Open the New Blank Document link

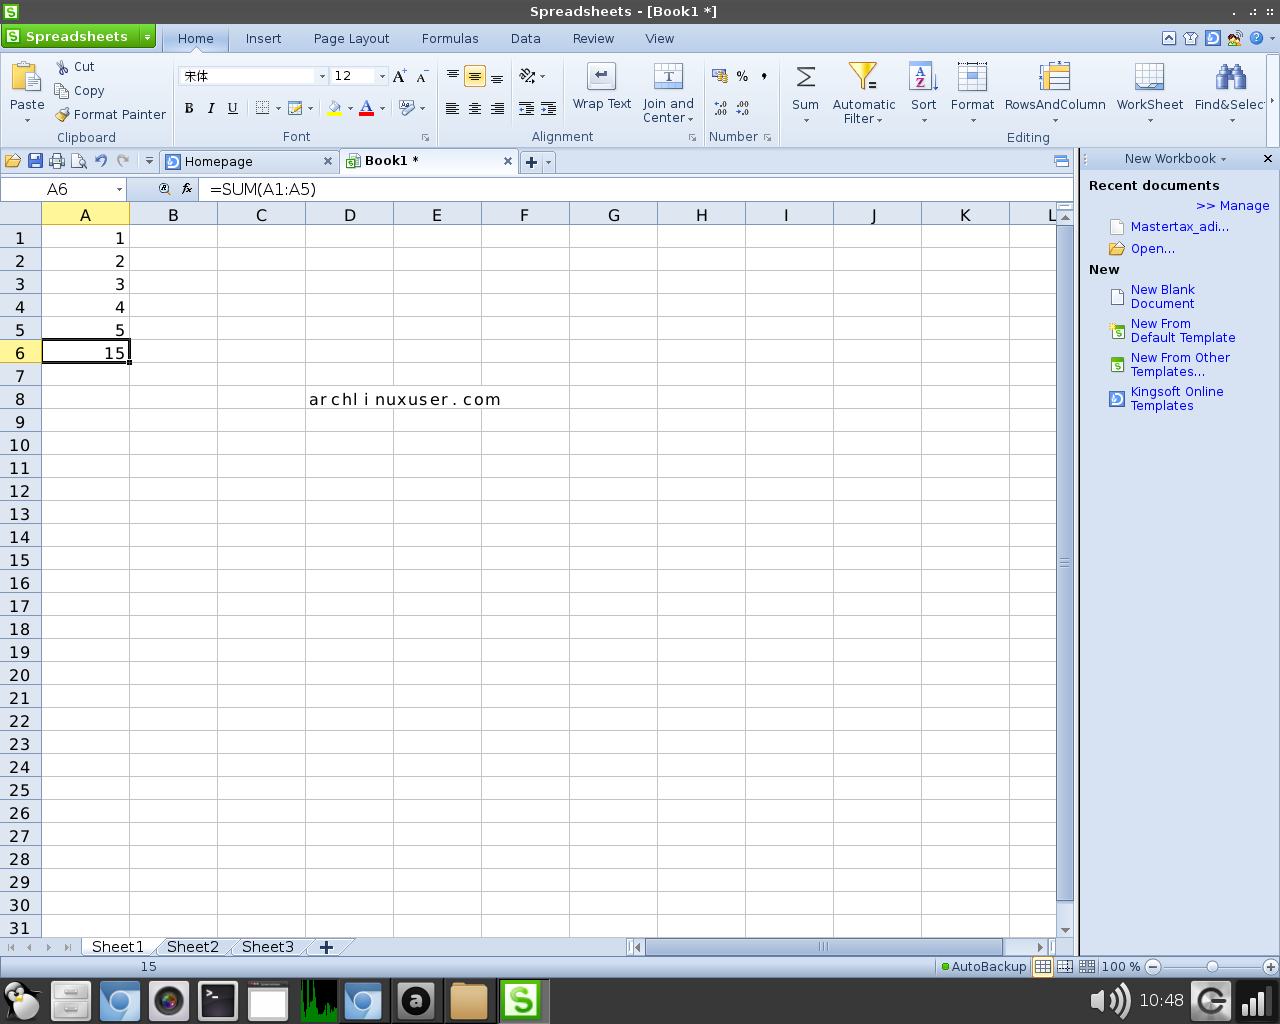[x=1162, y=296]
